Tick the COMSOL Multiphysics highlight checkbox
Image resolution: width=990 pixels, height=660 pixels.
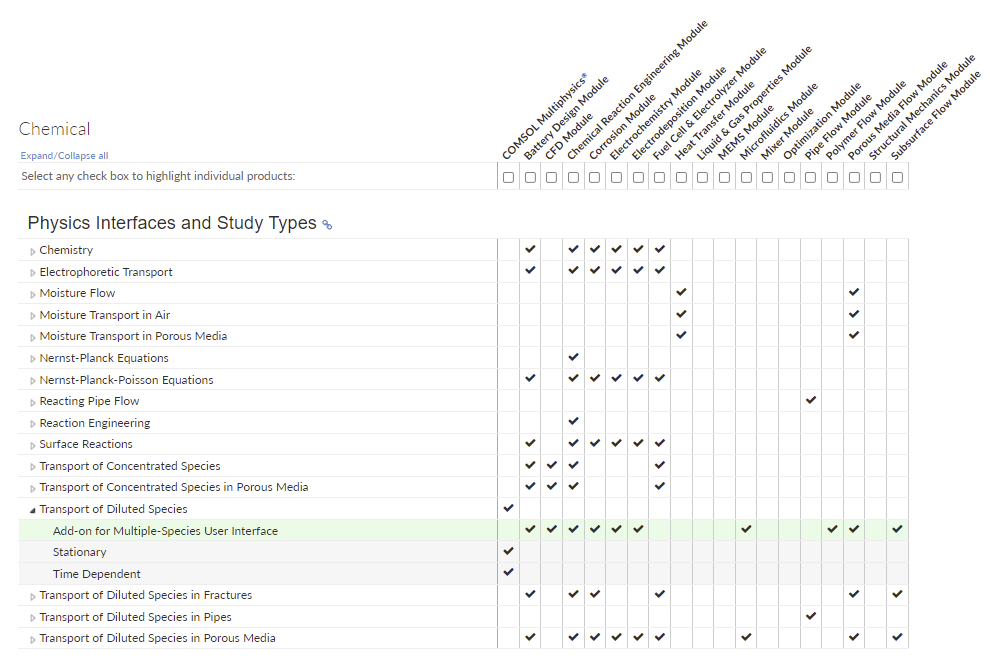coord(508,177)
